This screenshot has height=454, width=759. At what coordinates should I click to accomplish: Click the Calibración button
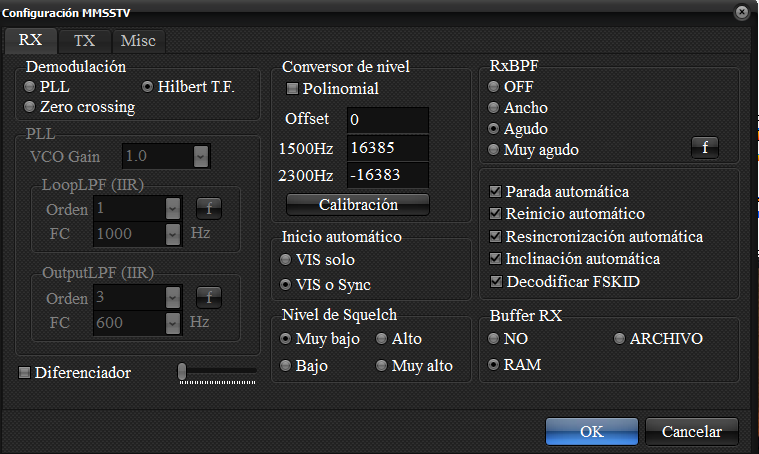358,204
